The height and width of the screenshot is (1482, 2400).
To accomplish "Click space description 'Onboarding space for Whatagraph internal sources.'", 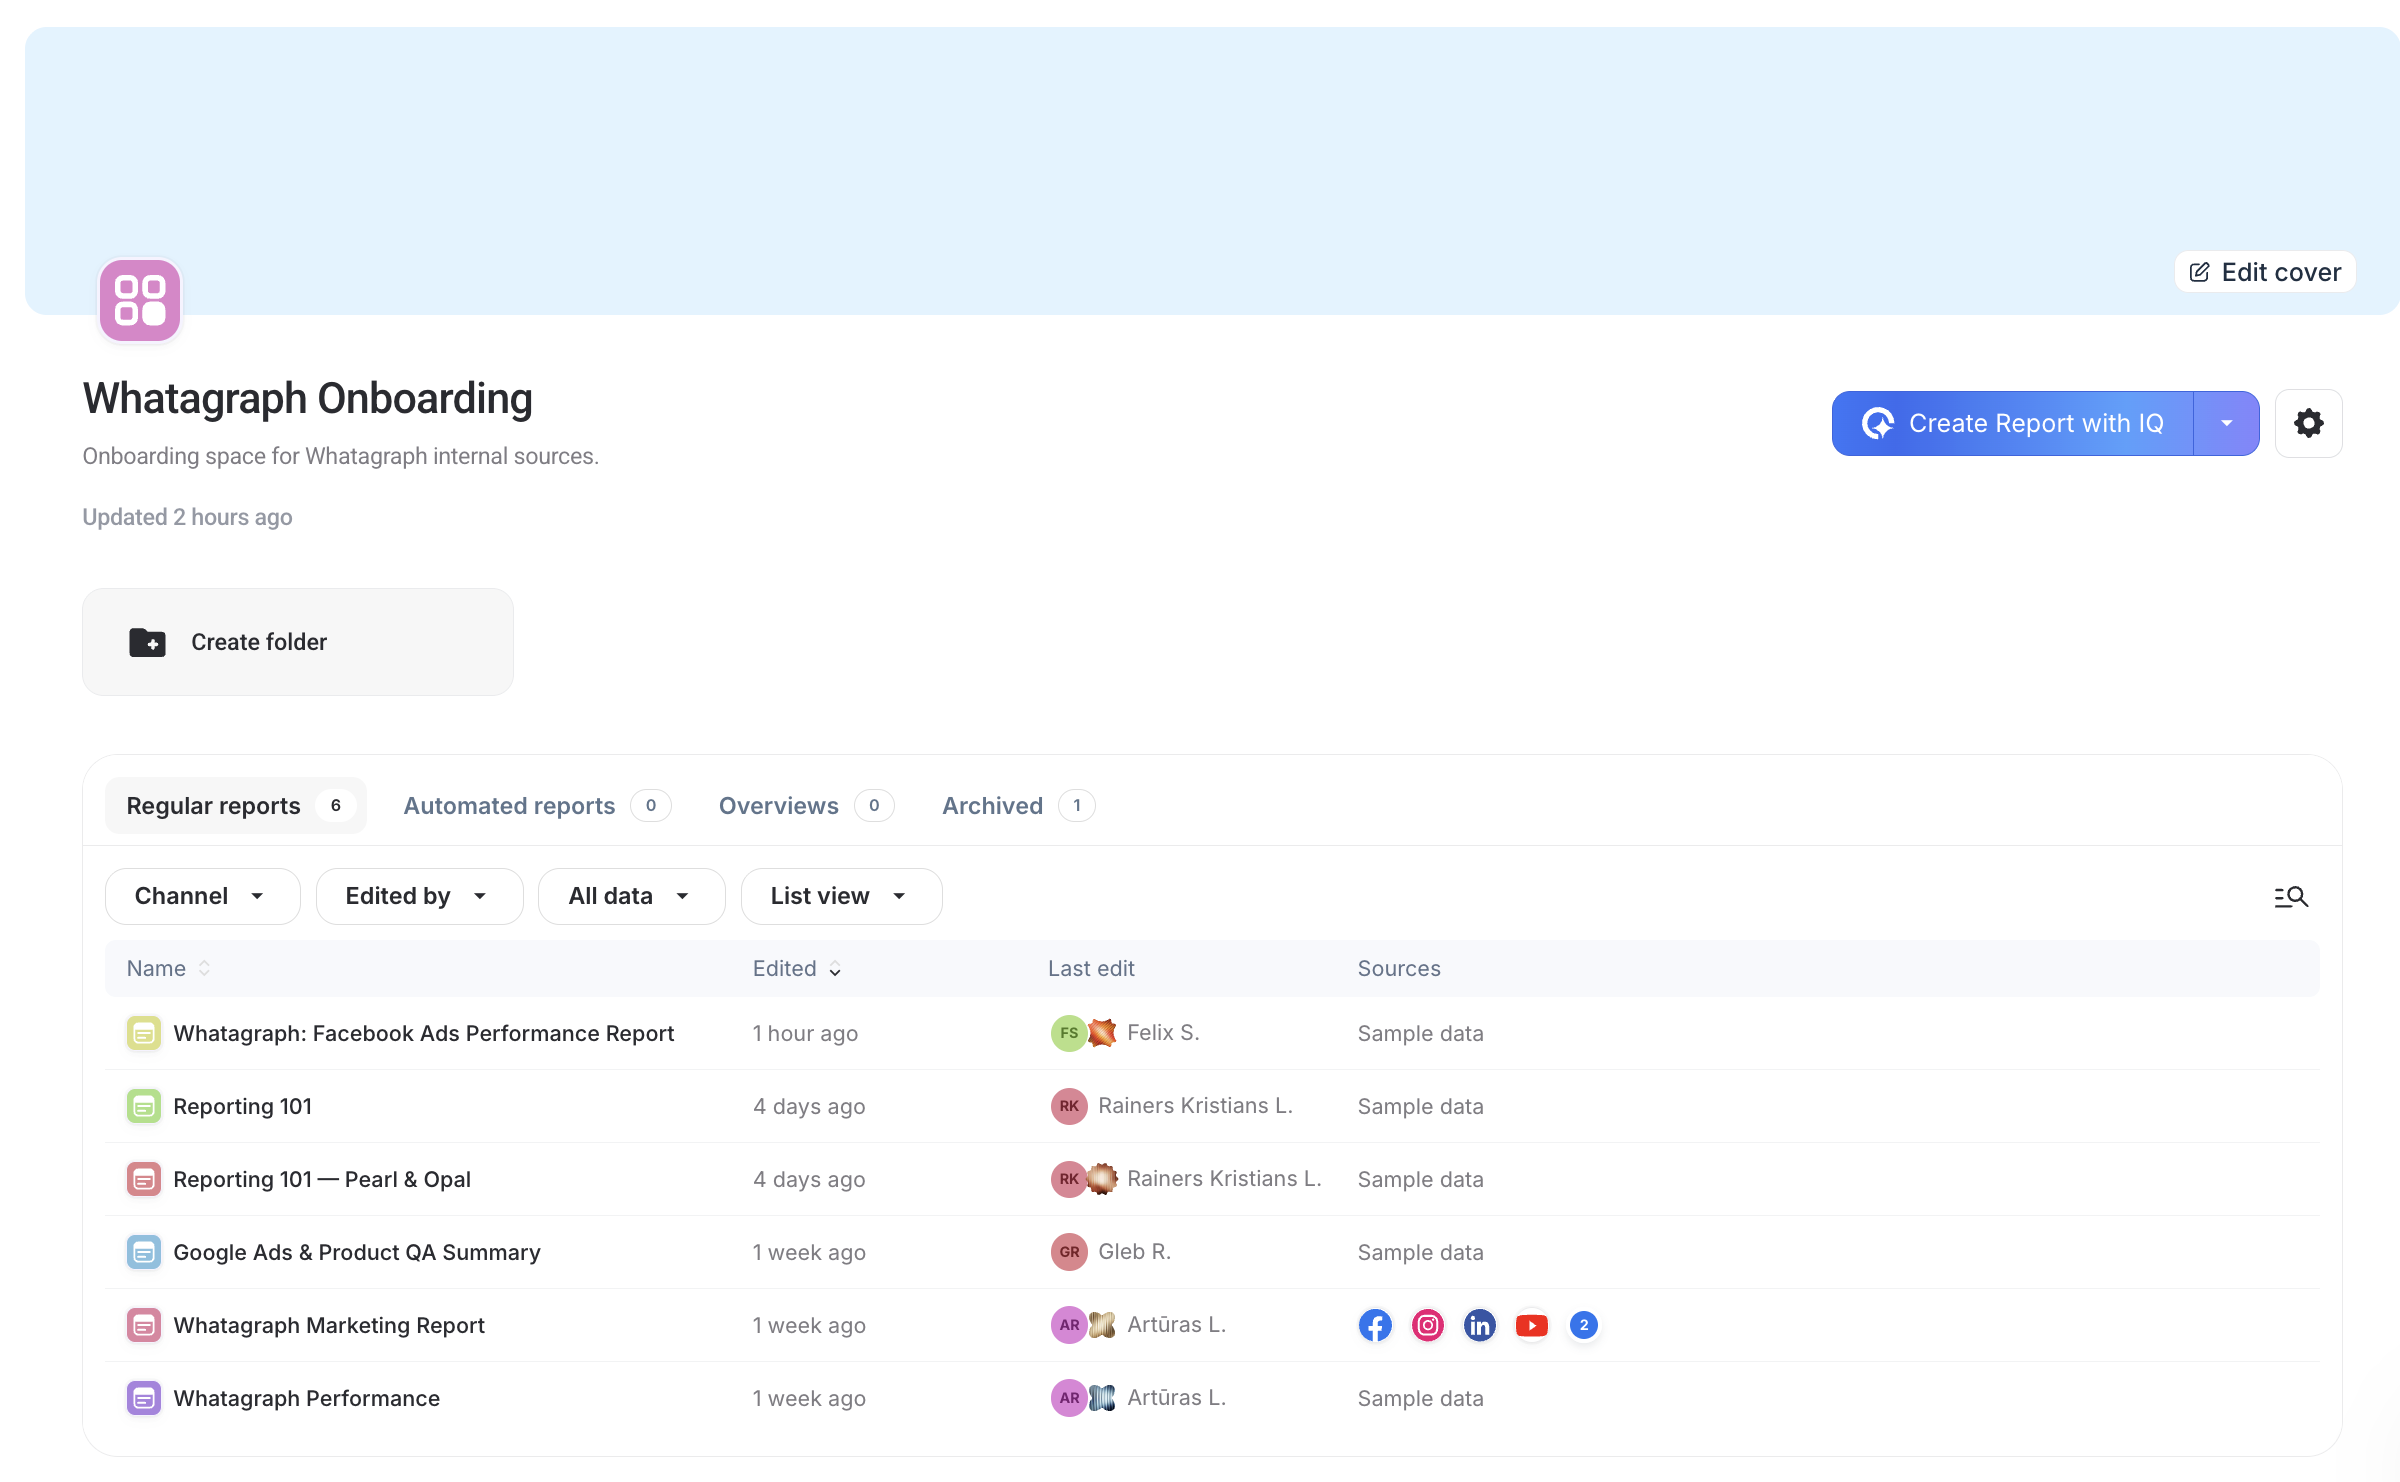I will (x=341, y=456).
